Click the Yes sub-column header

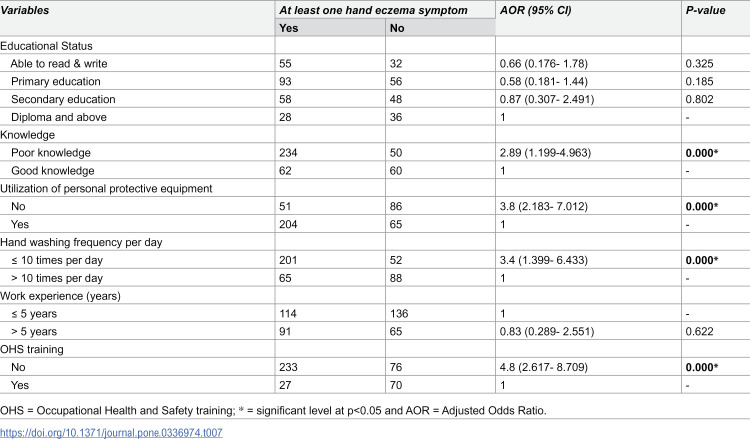pos(288,28)
